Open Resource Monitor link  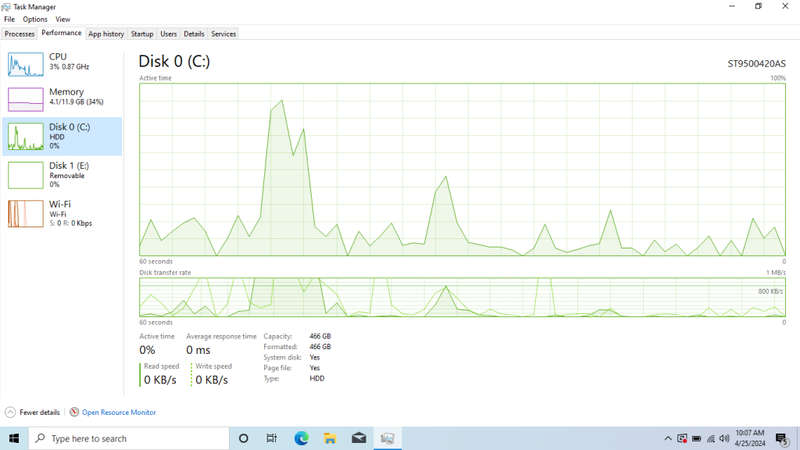[x=119, y=412]
